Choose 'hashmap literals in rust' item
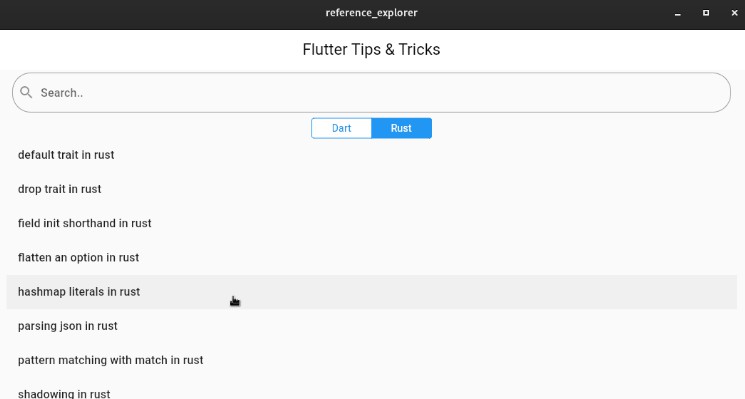 pos(371,292)
